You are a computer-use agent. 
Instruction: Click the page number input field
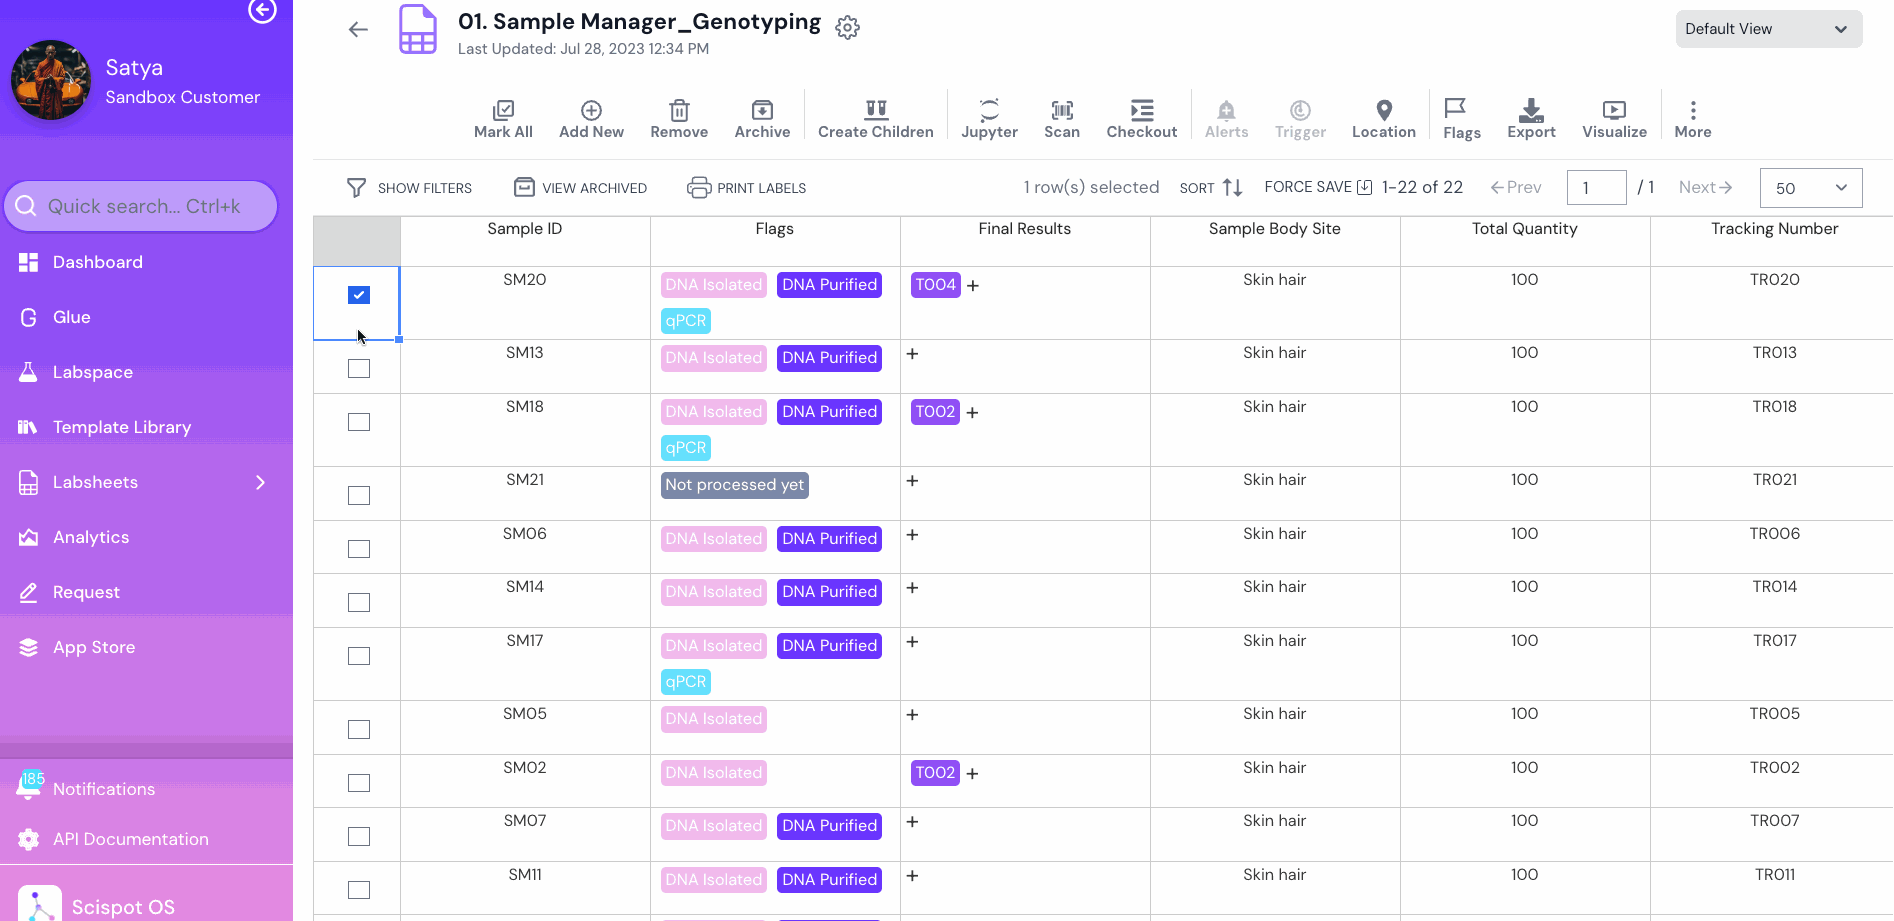pyautogui.click(x=1597, y=188)
